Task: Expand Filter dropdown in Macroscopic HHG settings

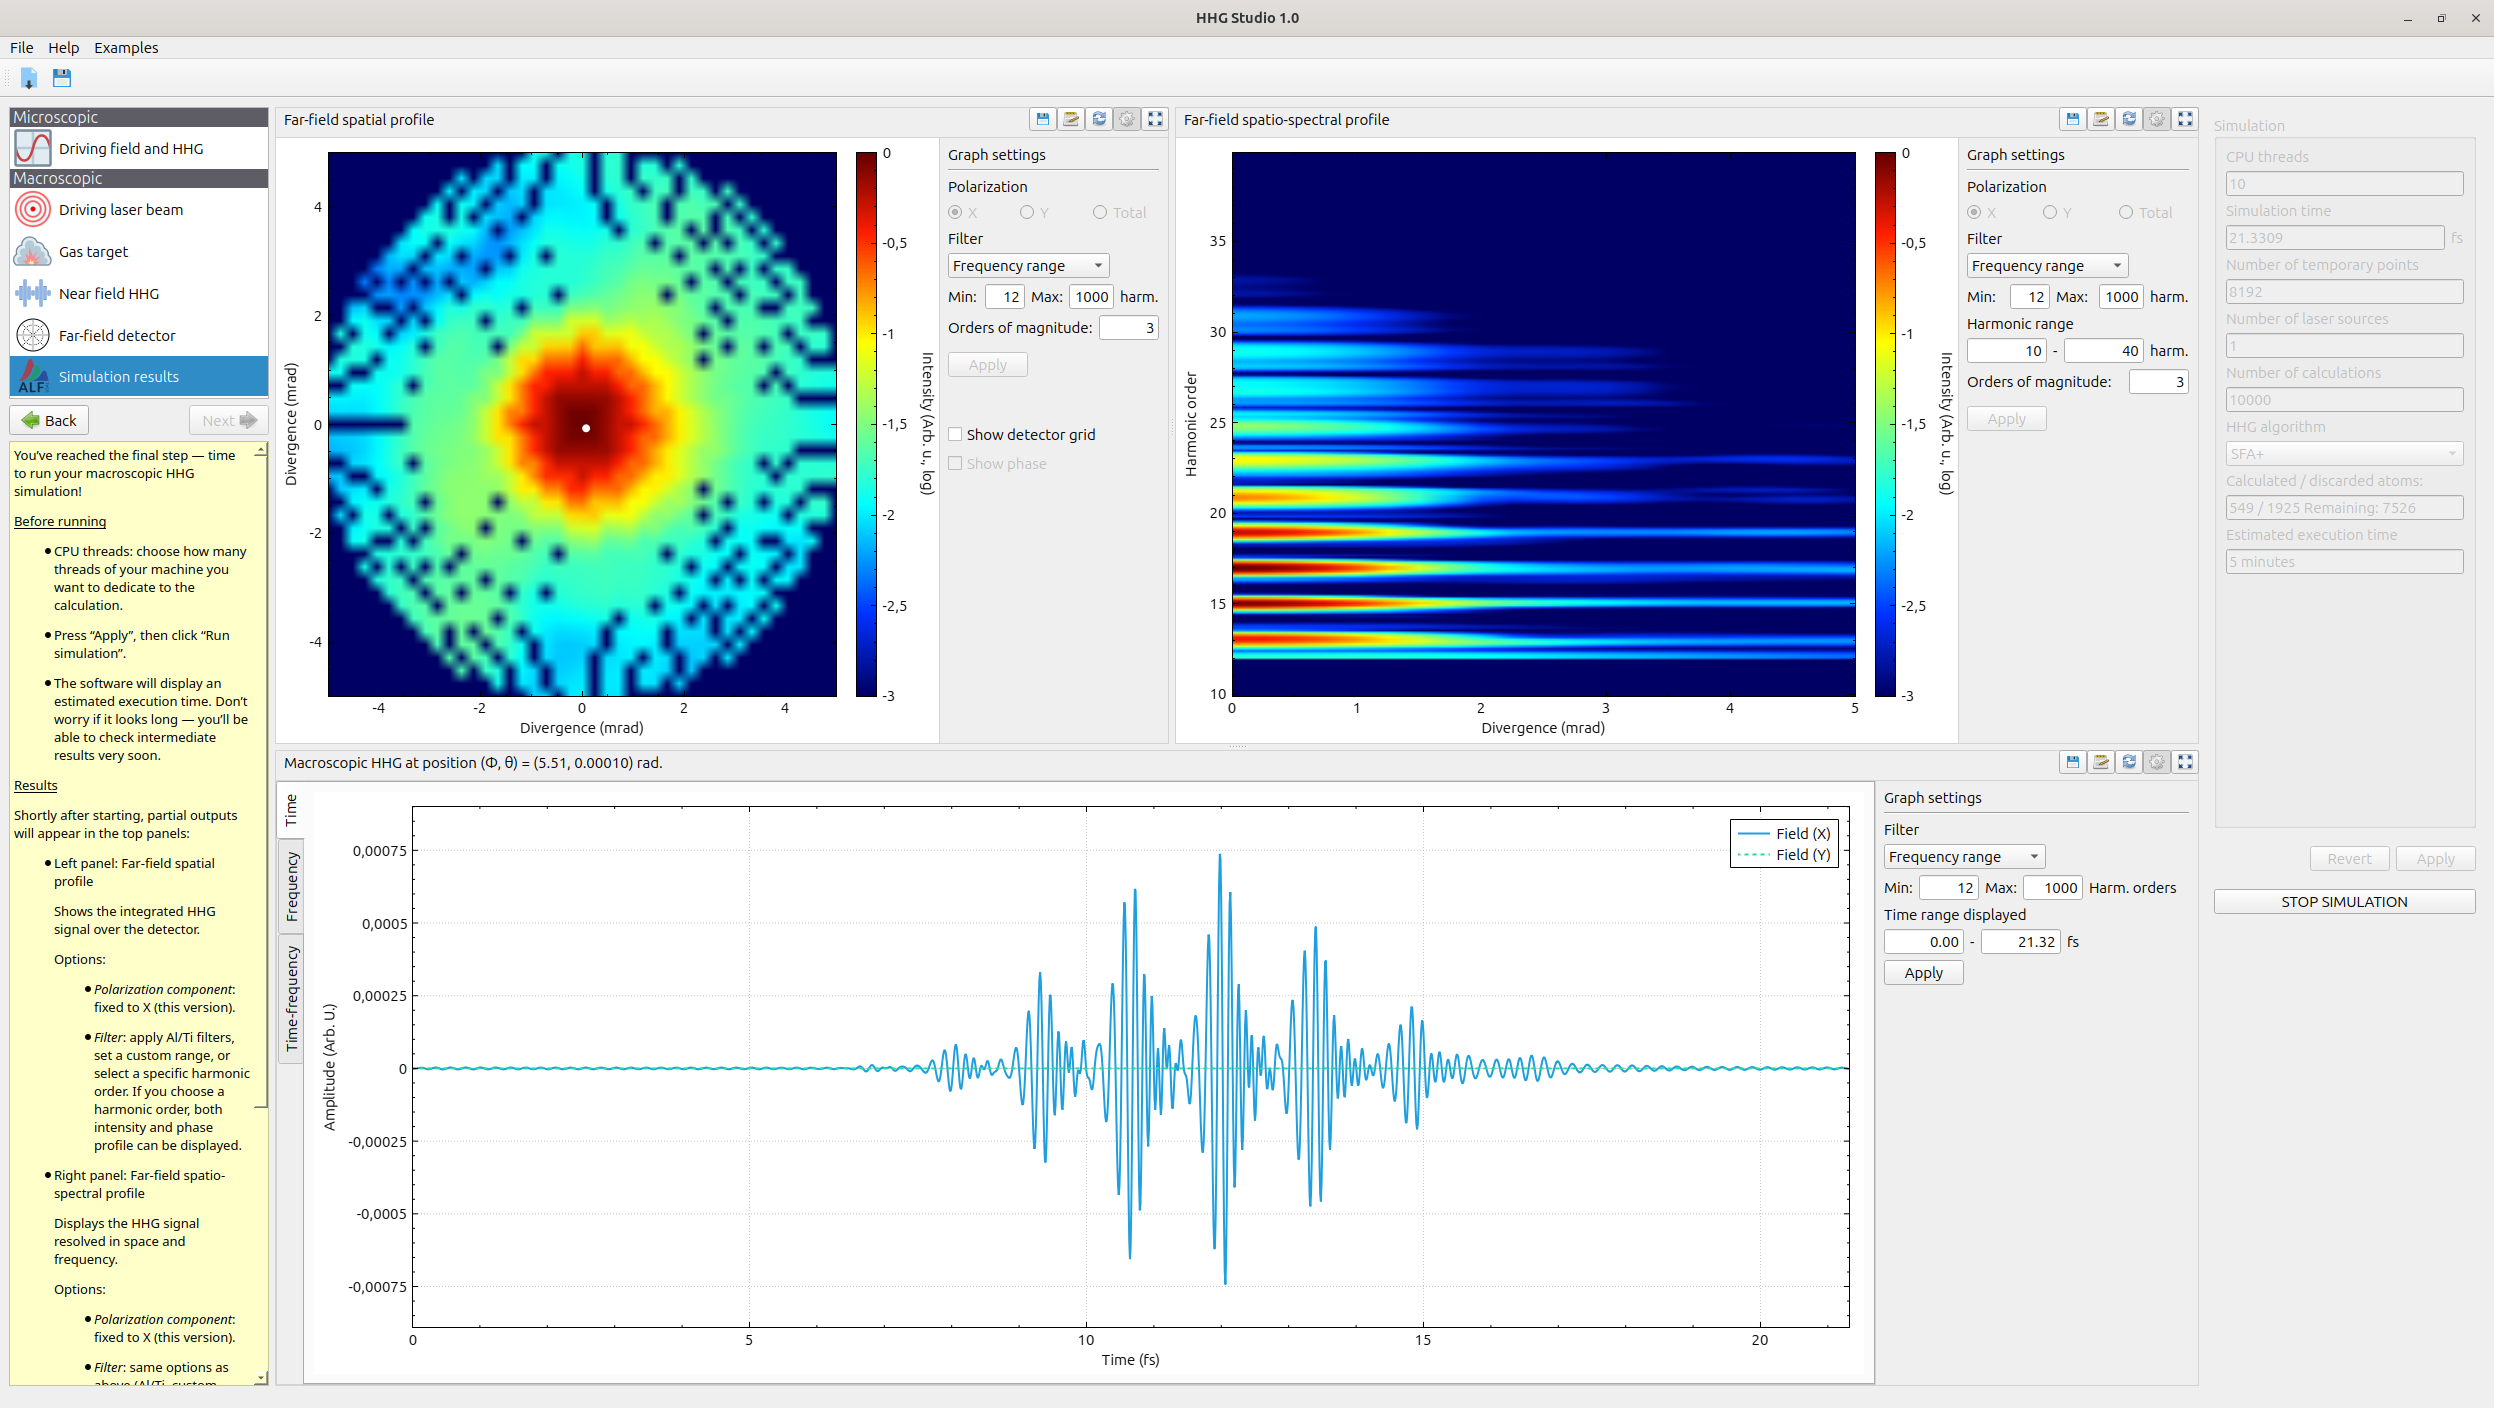Action: click(1963, 857)
